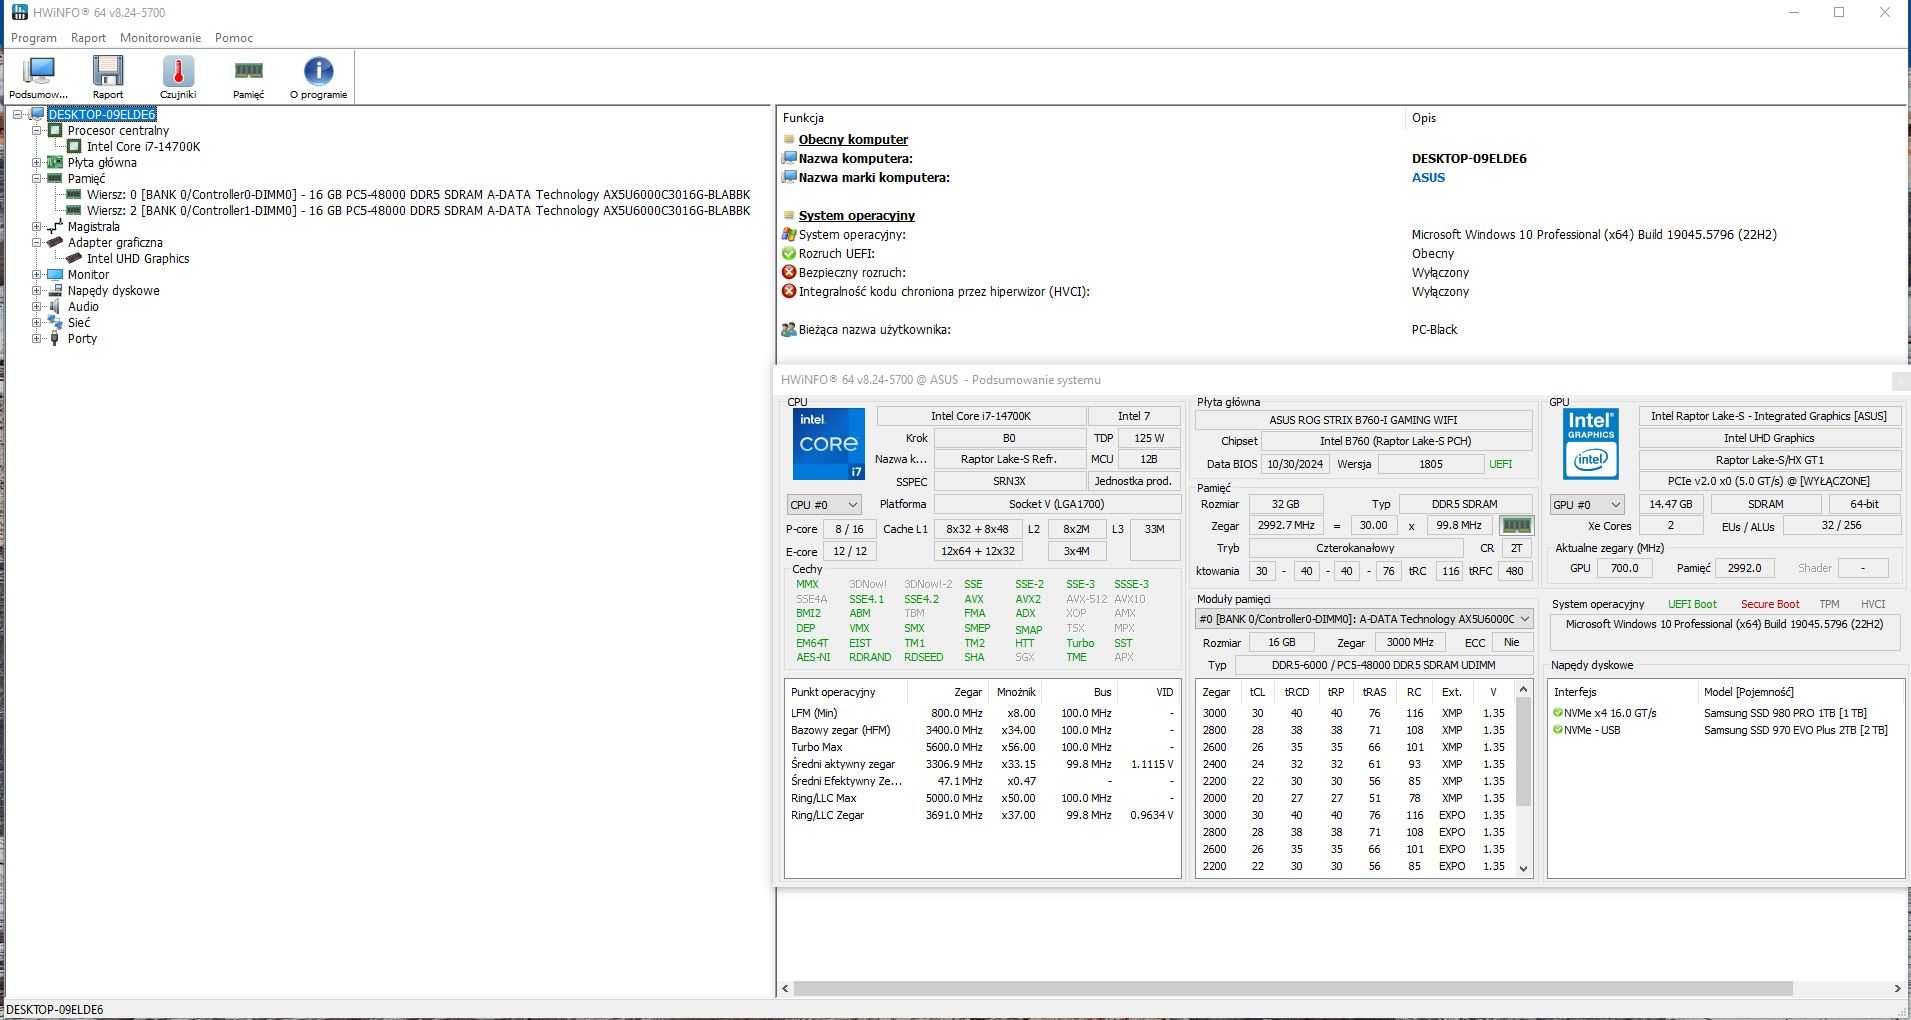Expand the Napędy dyskowe tree node

tap(37, 291)
